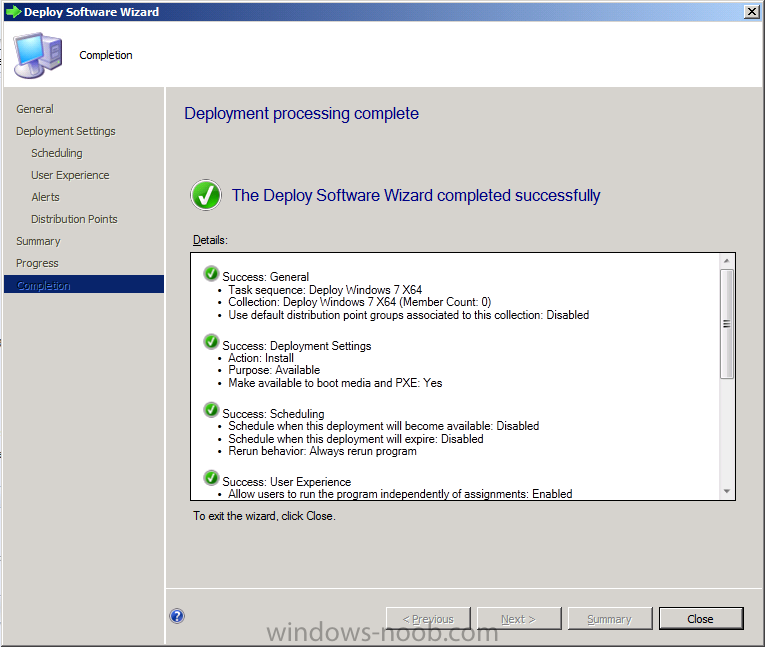The image size is (765, 647).
Task: Click the 'Success: User Experience' heading text
Action: click(286, 482)
